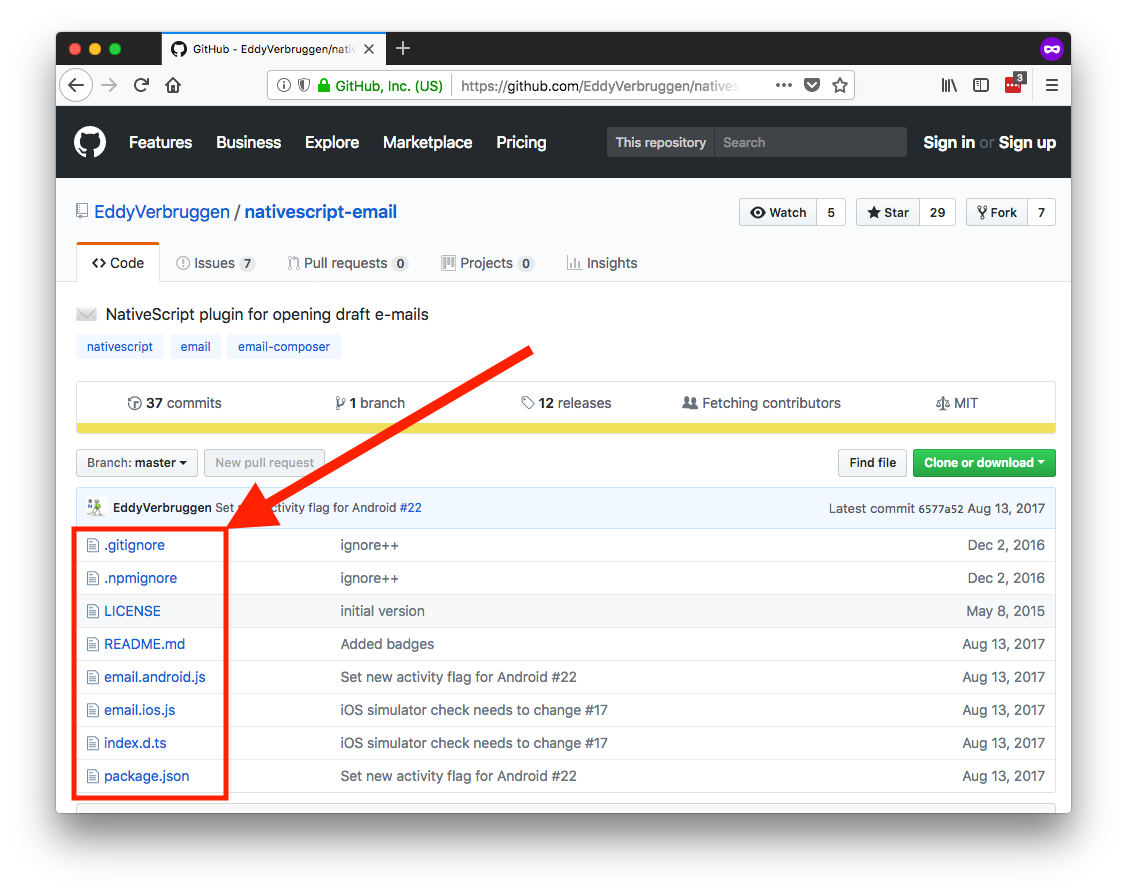Click the New pull request button
The height and width of the screenshot is (893, 1127).
click(x=264, y=463)
